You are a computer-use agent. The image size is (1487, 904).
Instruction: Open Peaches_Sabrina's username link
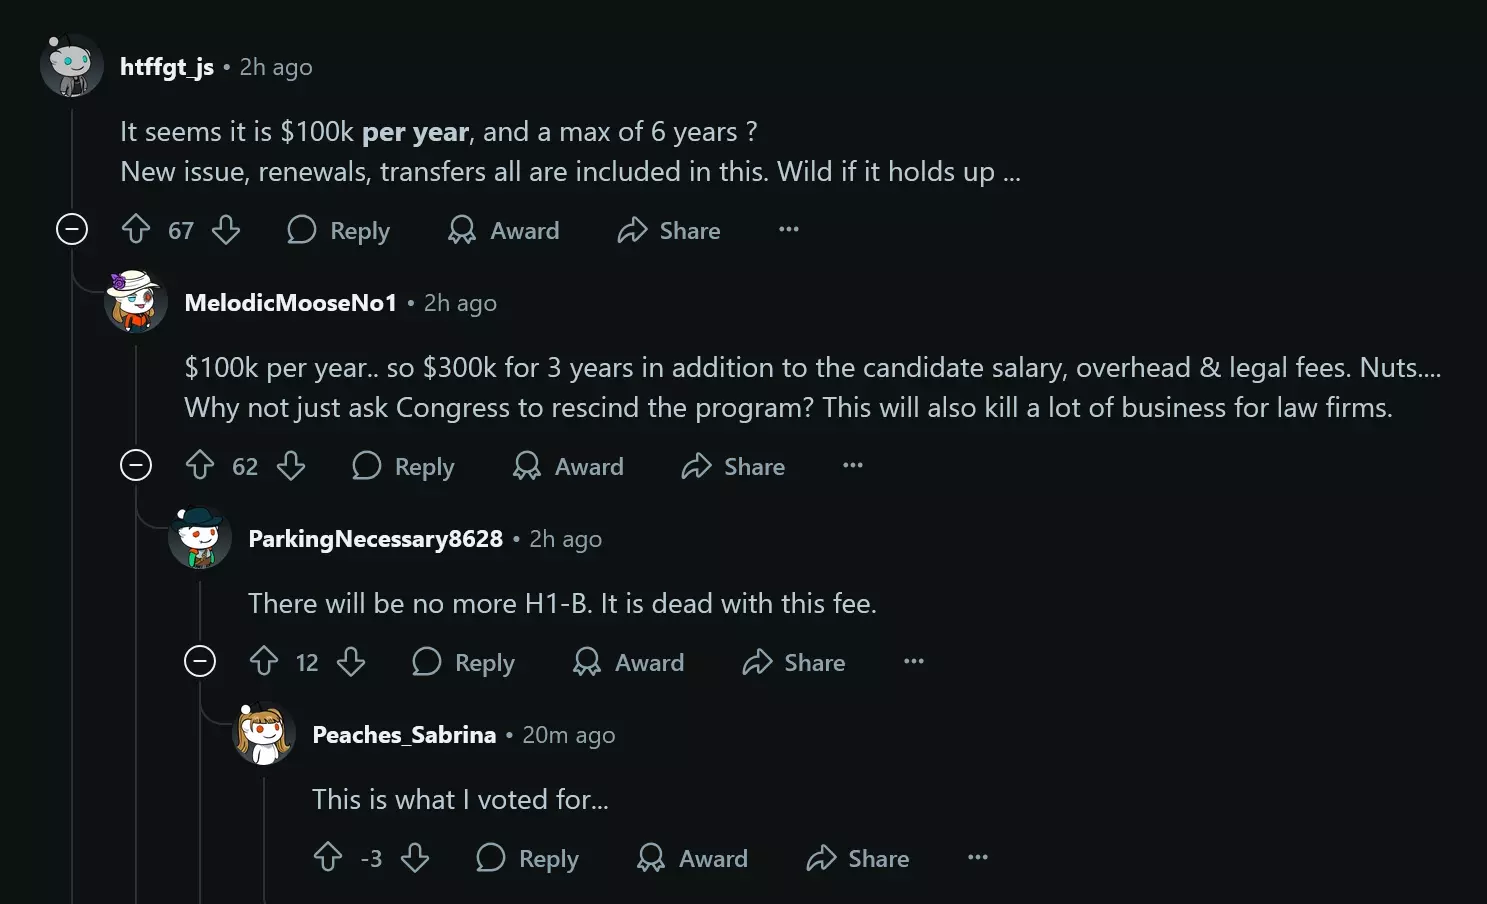point(404,735)
